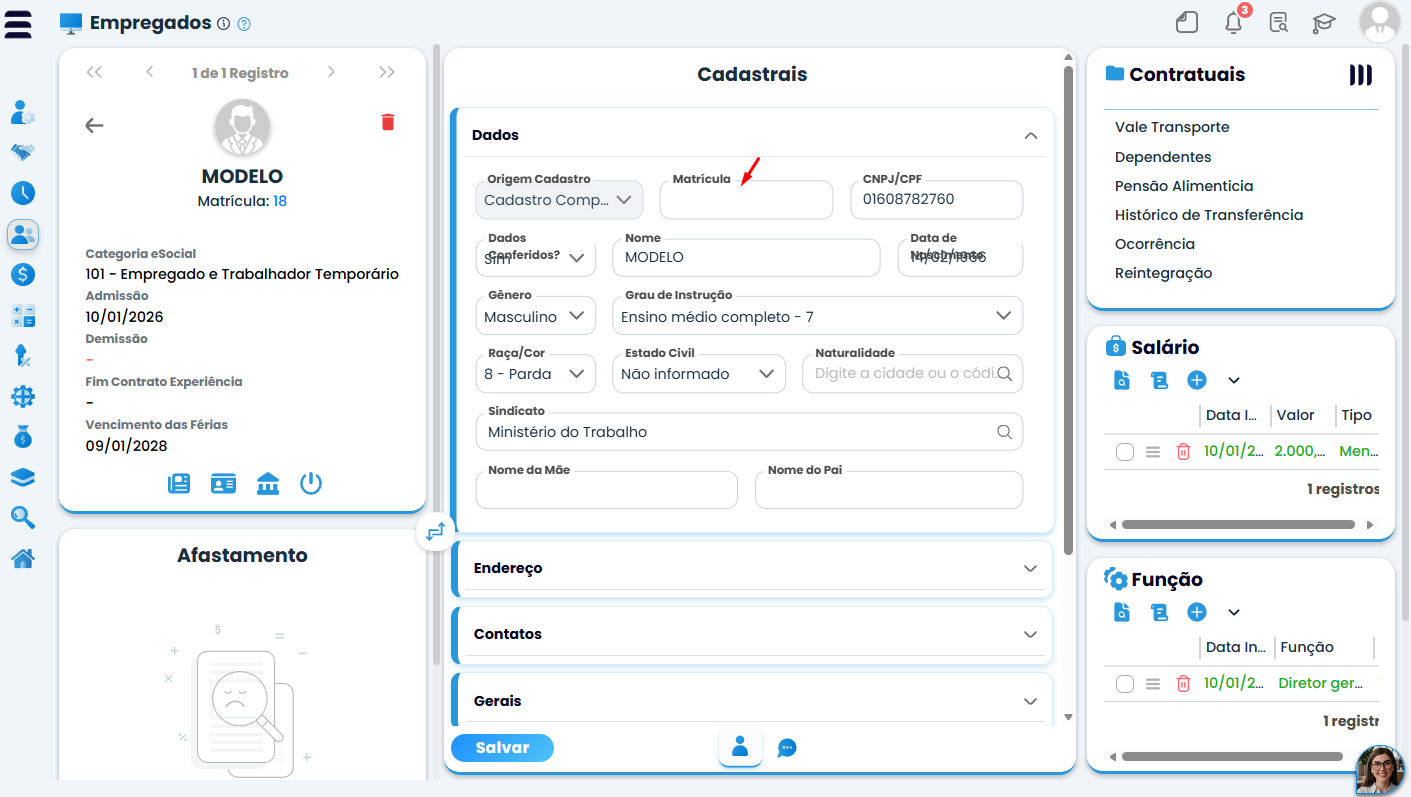
Task: Delete the salary row 10/01 with trash icon
Action: [1183, 451]
